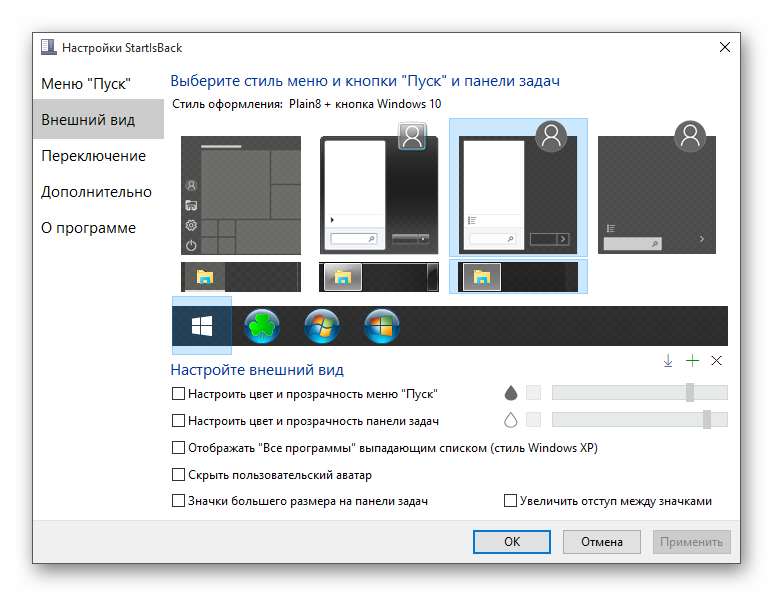Click the 'Применить' button
This screenshot has height=596, width=773.
[692, 542]
